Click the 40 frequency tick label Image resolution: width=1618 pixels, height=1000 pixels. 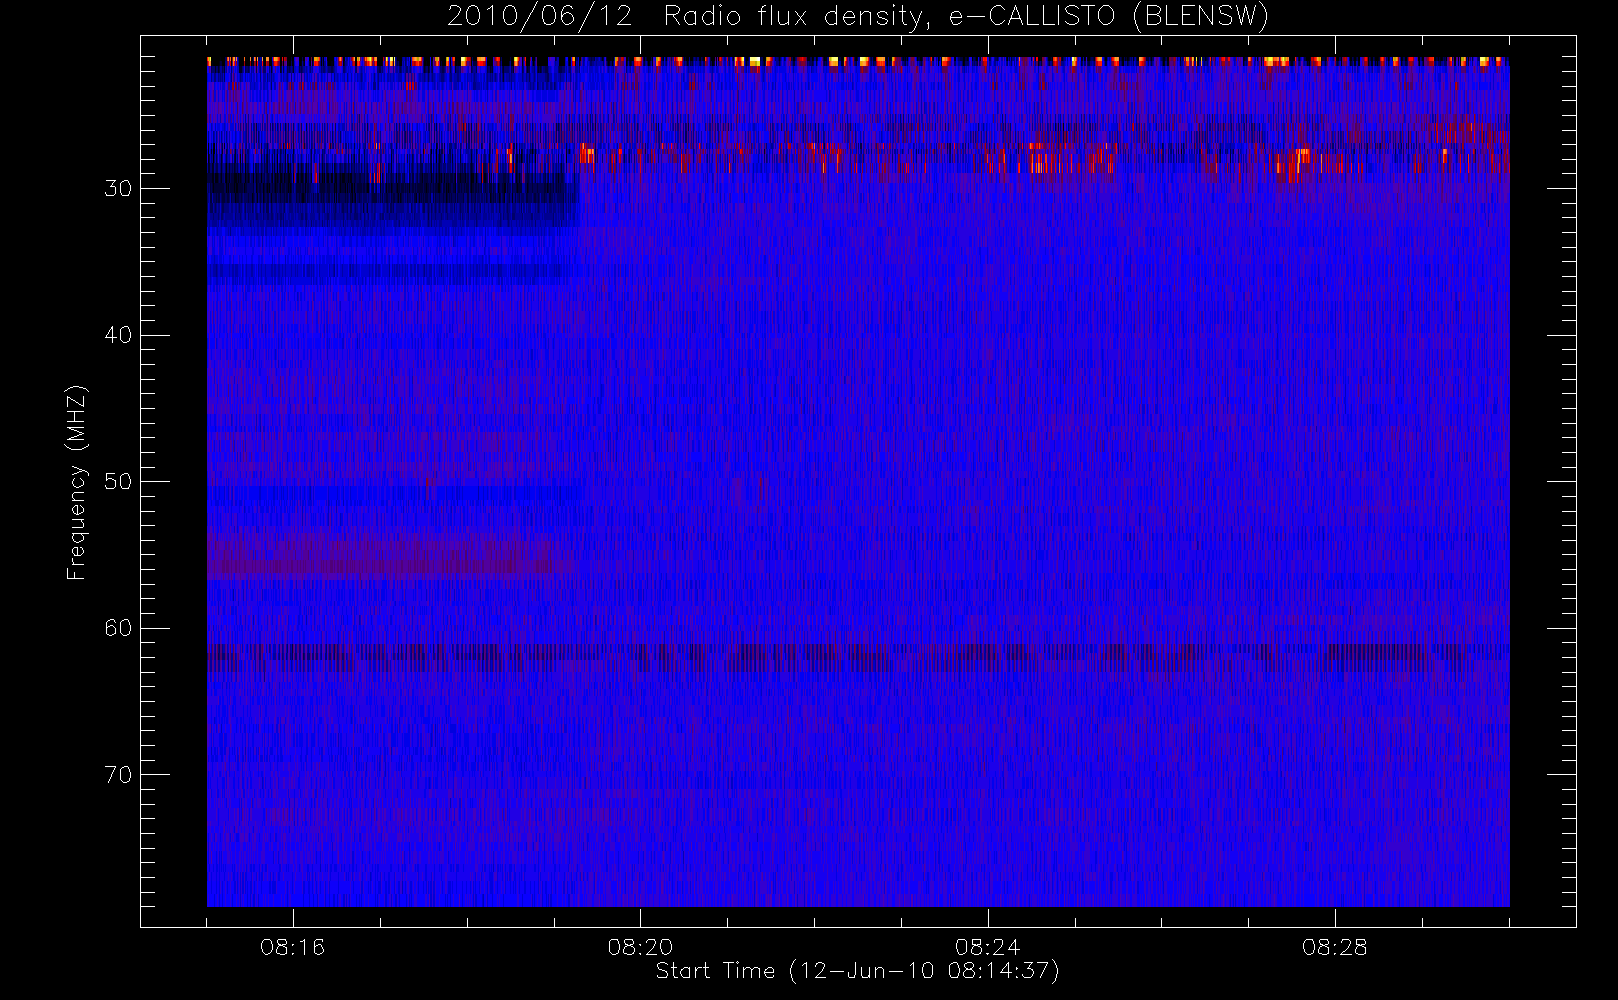click(118, 335)
